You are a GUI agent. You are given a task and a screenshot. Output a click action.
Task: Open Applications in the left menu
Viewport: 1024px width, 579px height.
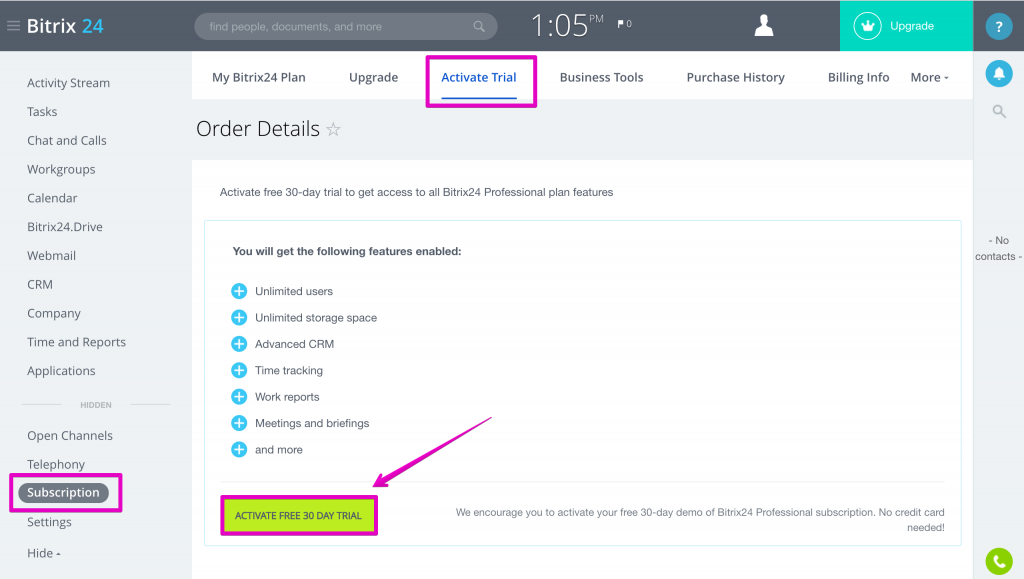pyautogui.click(x=61, y=371)
